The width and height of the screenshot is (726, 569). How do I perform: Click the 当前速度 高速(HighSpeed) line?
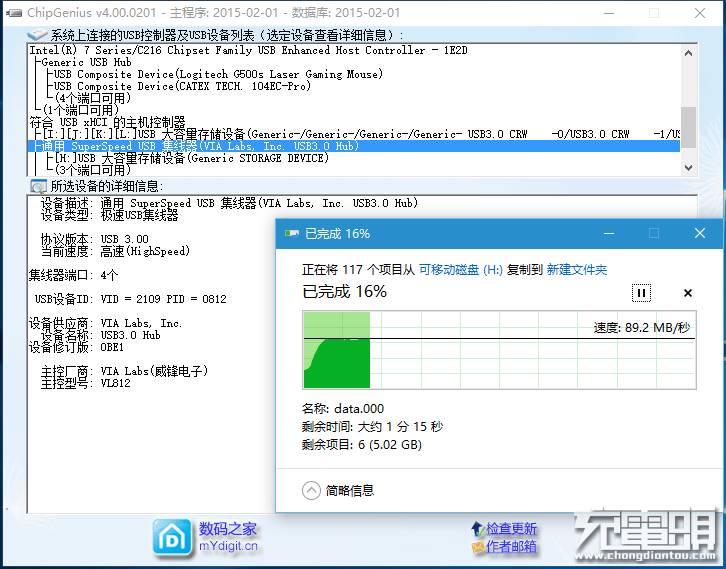(115, 251)
